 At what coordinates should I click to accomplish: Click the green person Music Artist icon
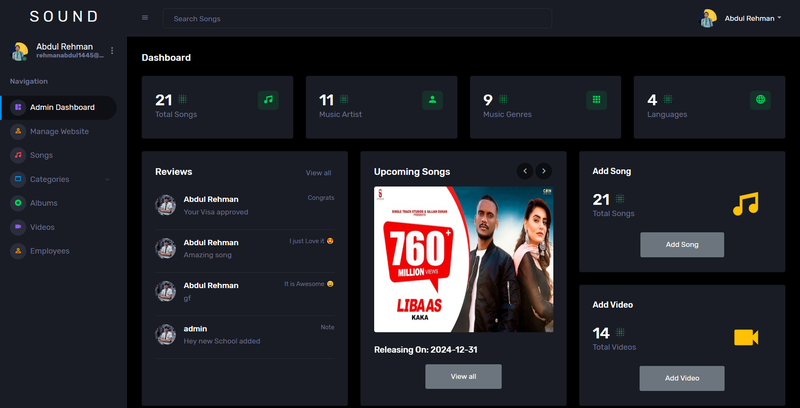click(x=432, y=100)
